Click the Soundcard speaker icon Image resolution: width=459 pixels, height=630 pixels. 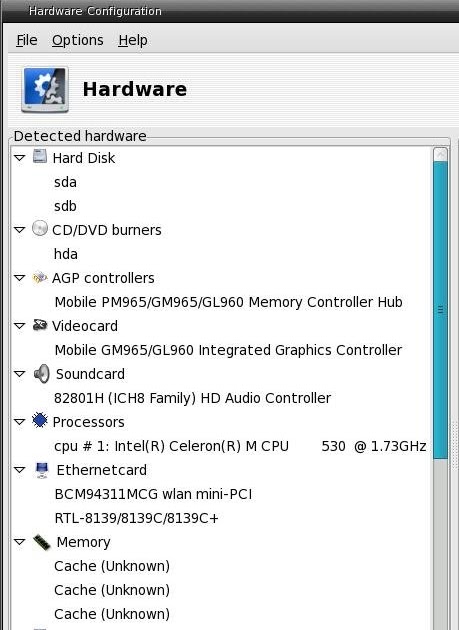click(x=42, y=374)
